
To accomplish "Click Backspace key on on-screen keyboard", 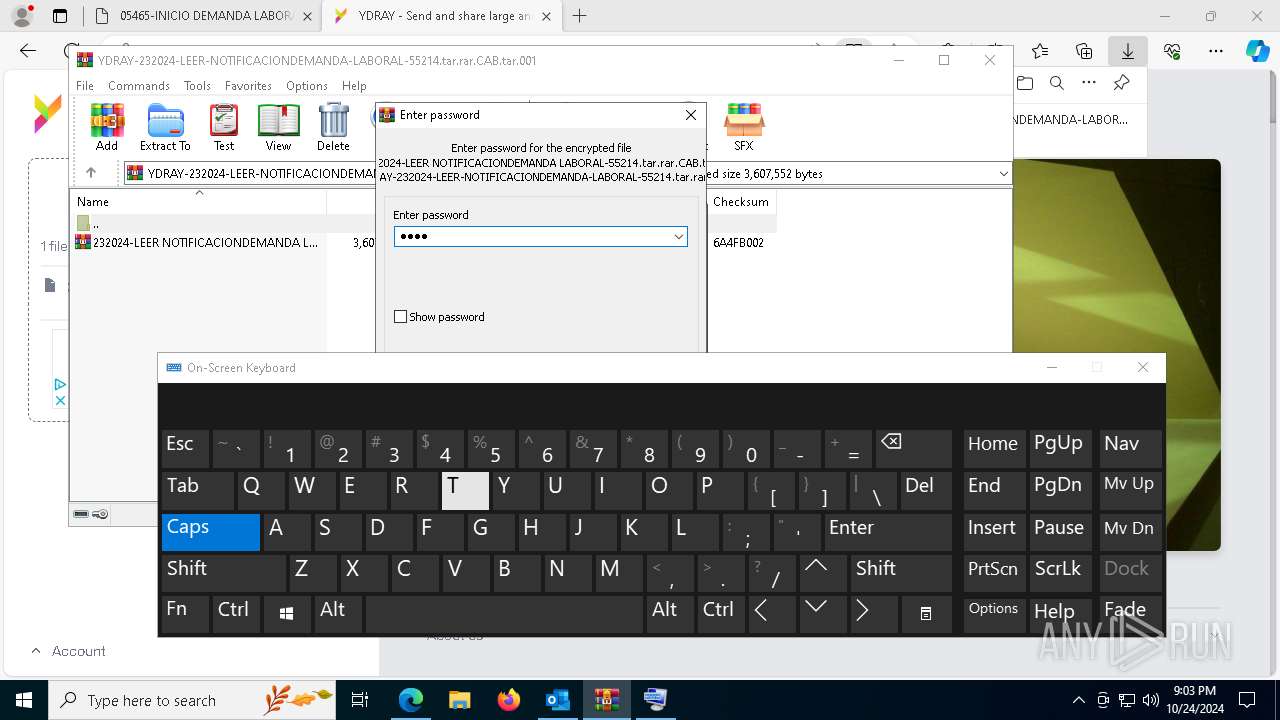I will coord(913,449).
